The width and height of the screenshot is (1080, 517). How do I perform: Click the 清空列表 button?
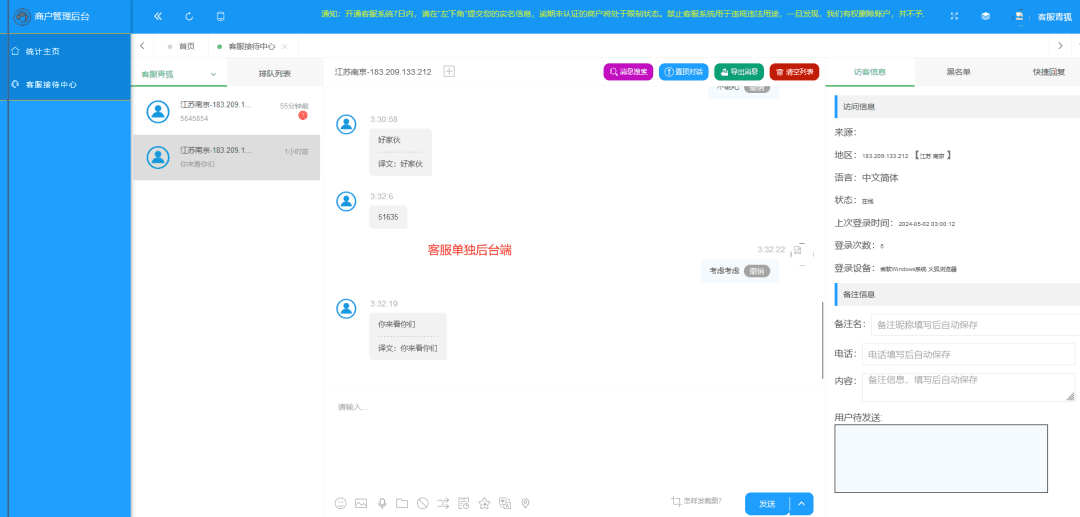click(794, 72)
